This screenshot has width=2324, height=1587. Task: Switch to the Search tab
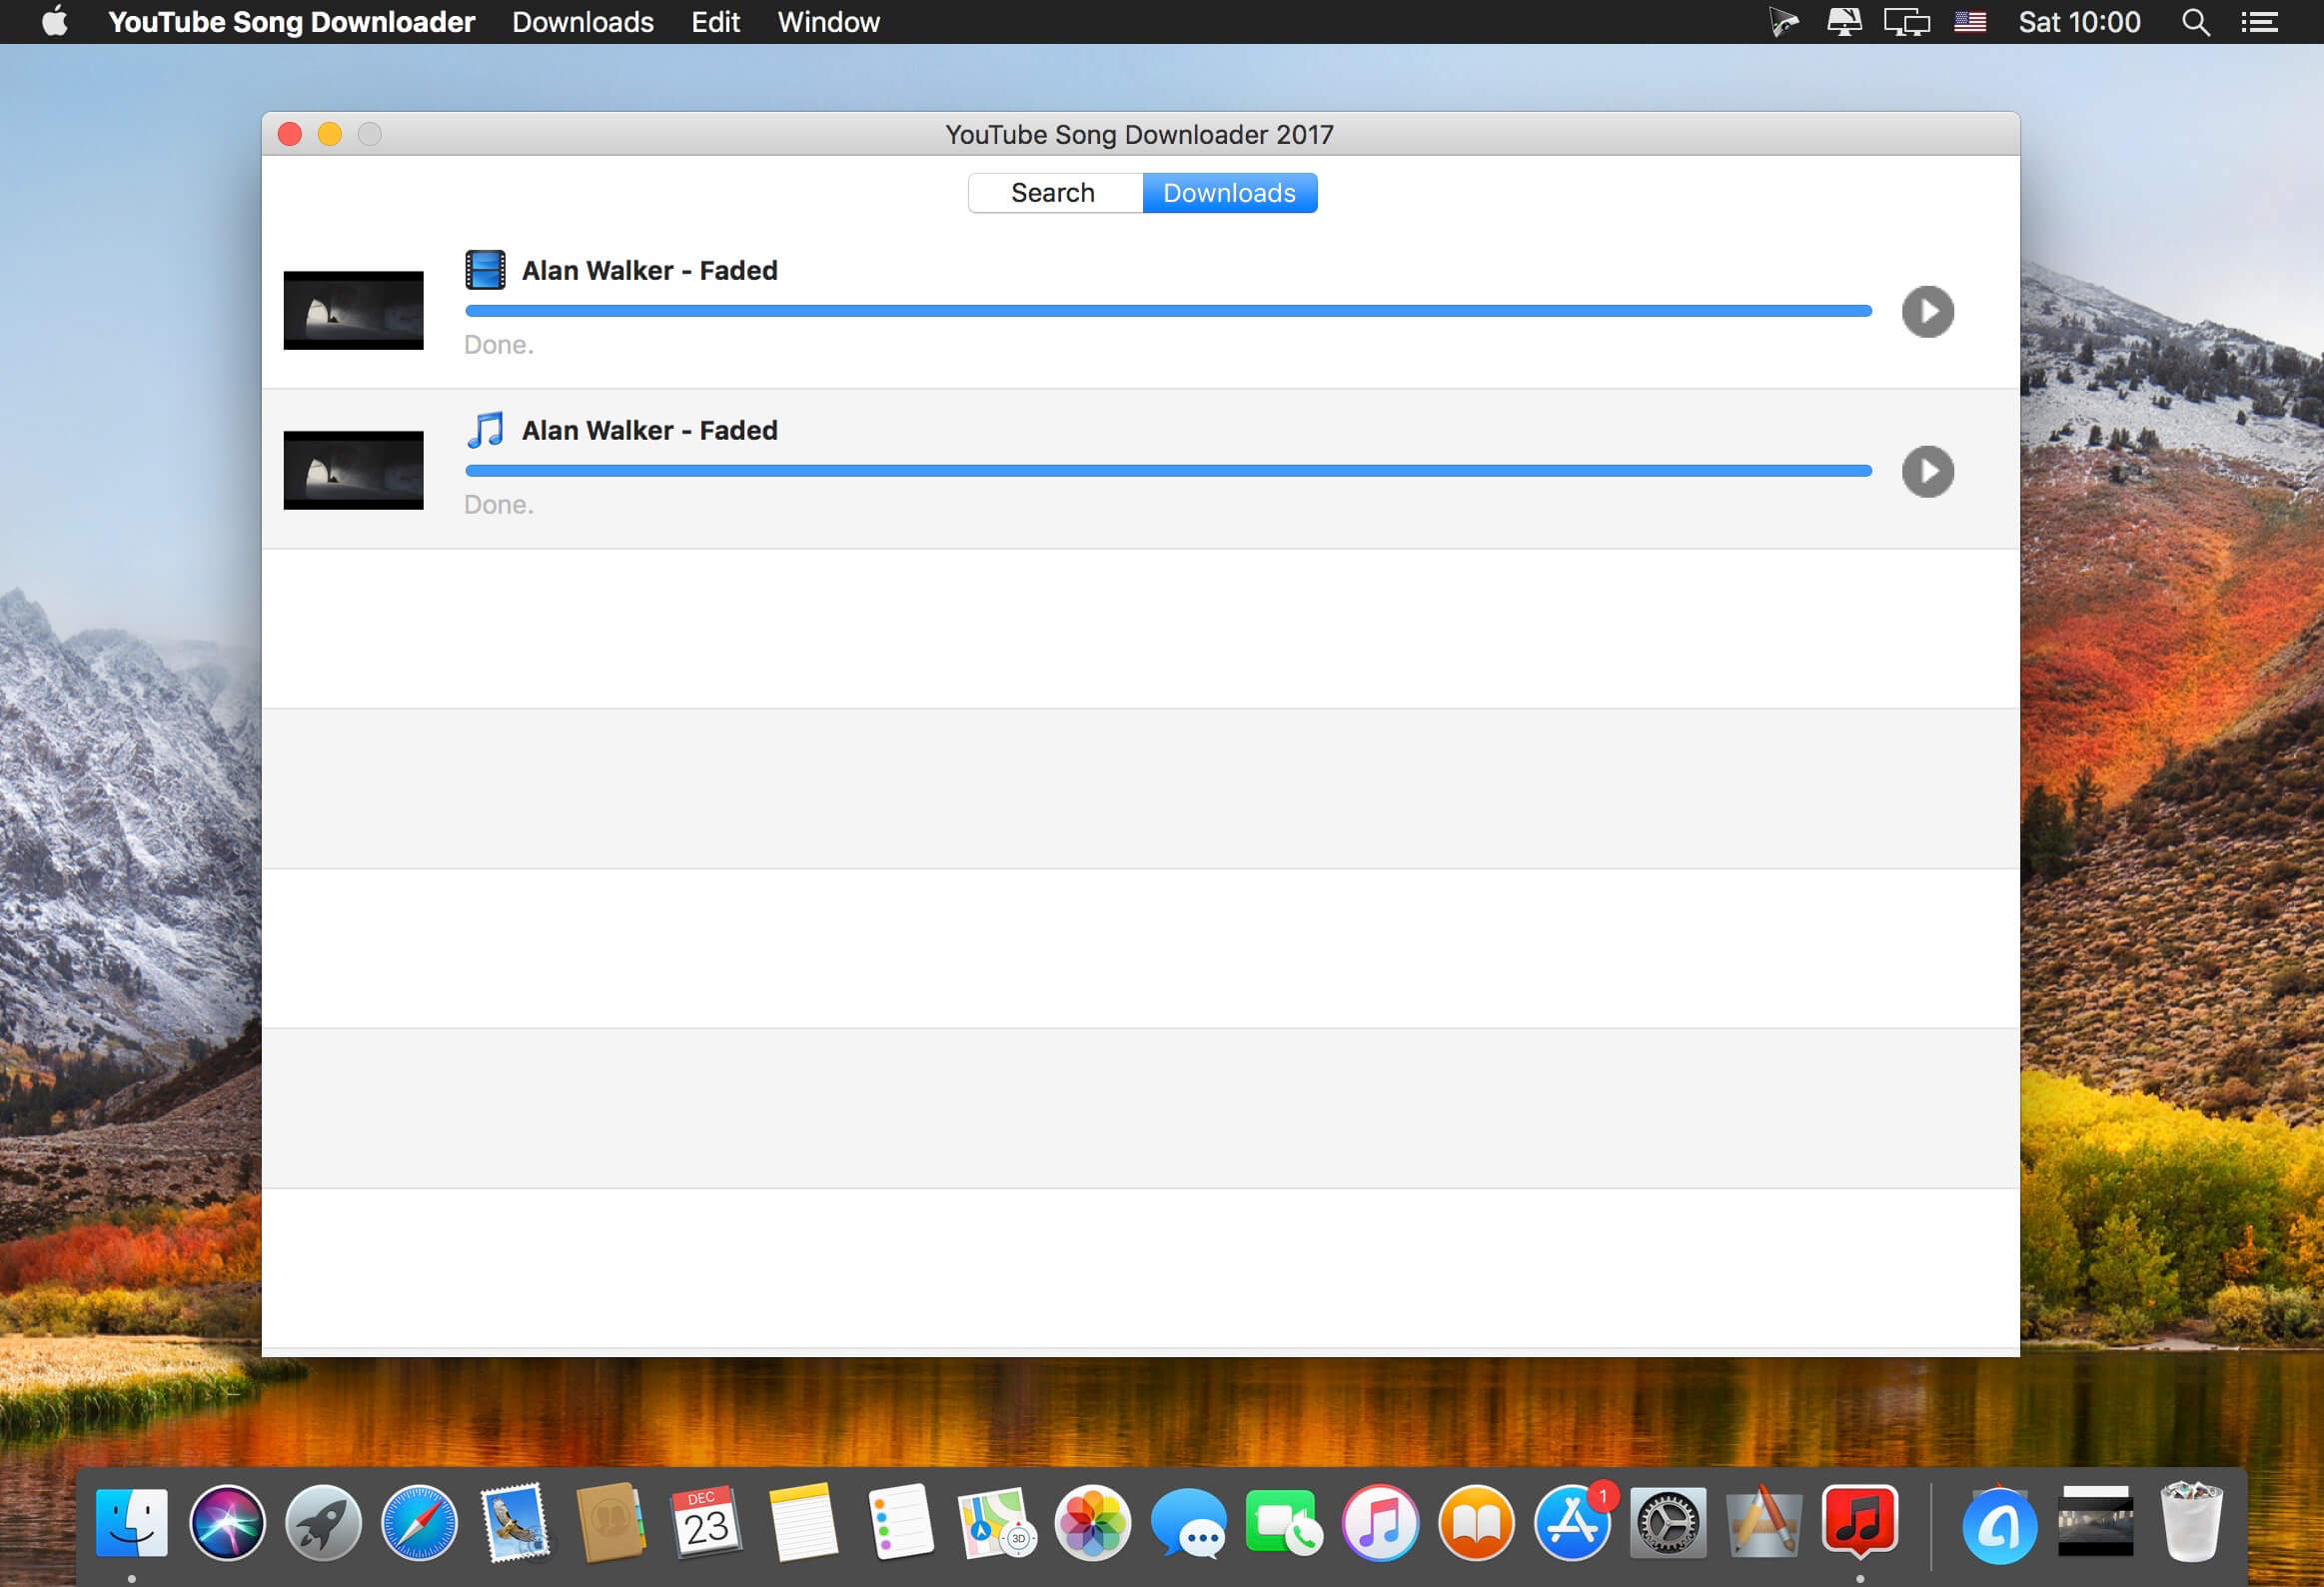[x=1054, y=193]
